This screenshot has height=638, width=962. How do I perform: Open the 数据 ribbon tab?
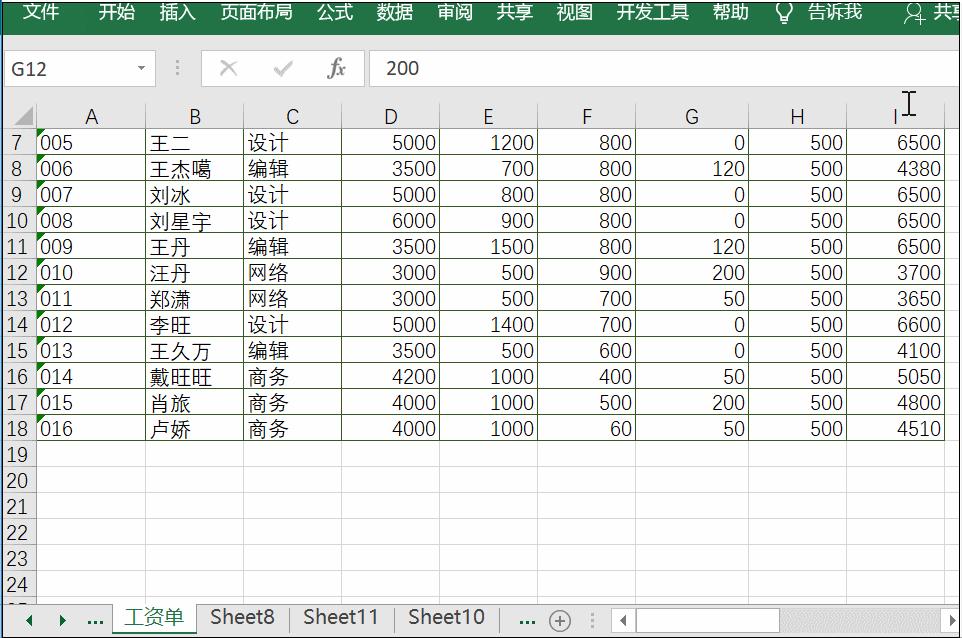point(394,14)
